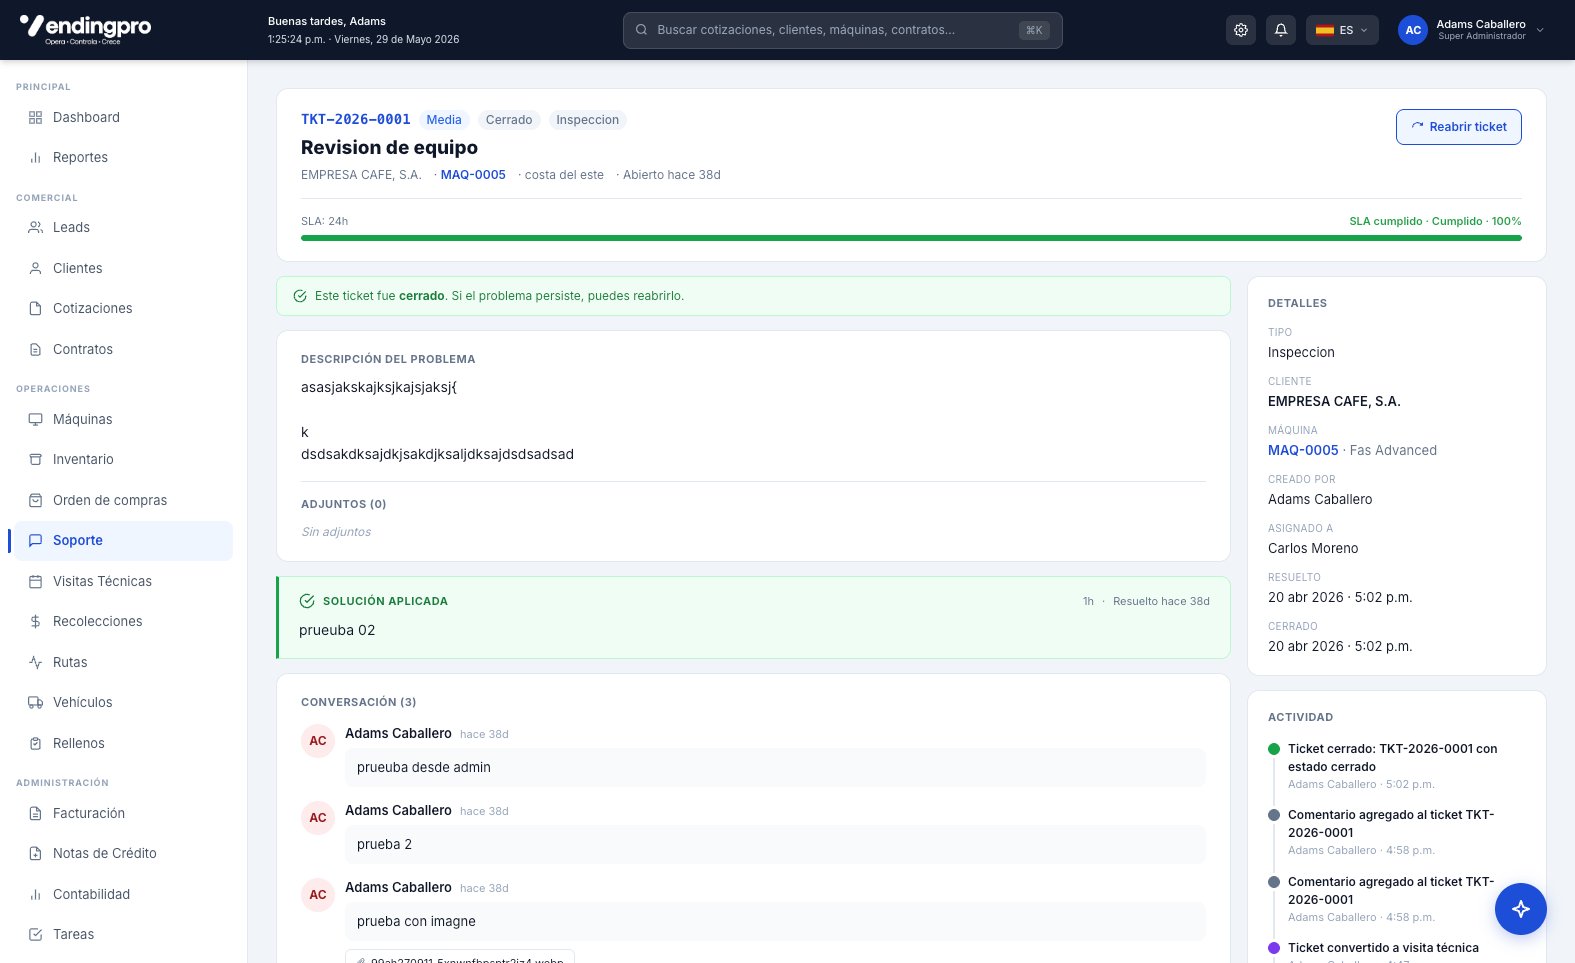The image size is (1575, 963).
Task: Open the Tareas menu item
Action: pyautogui.click(x=123, y=935)
